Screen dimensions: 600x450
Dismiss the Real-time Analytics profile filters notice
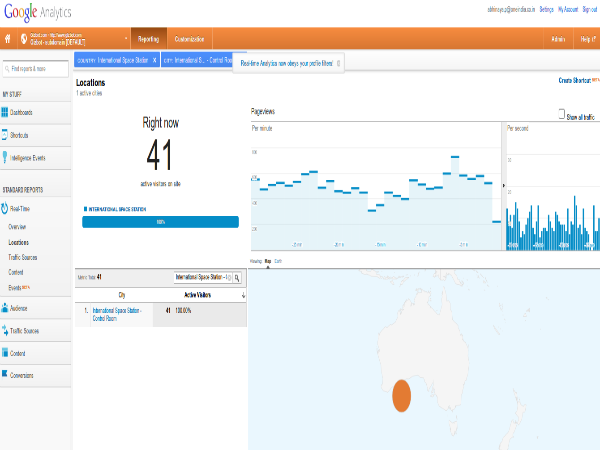pos(338,64)
